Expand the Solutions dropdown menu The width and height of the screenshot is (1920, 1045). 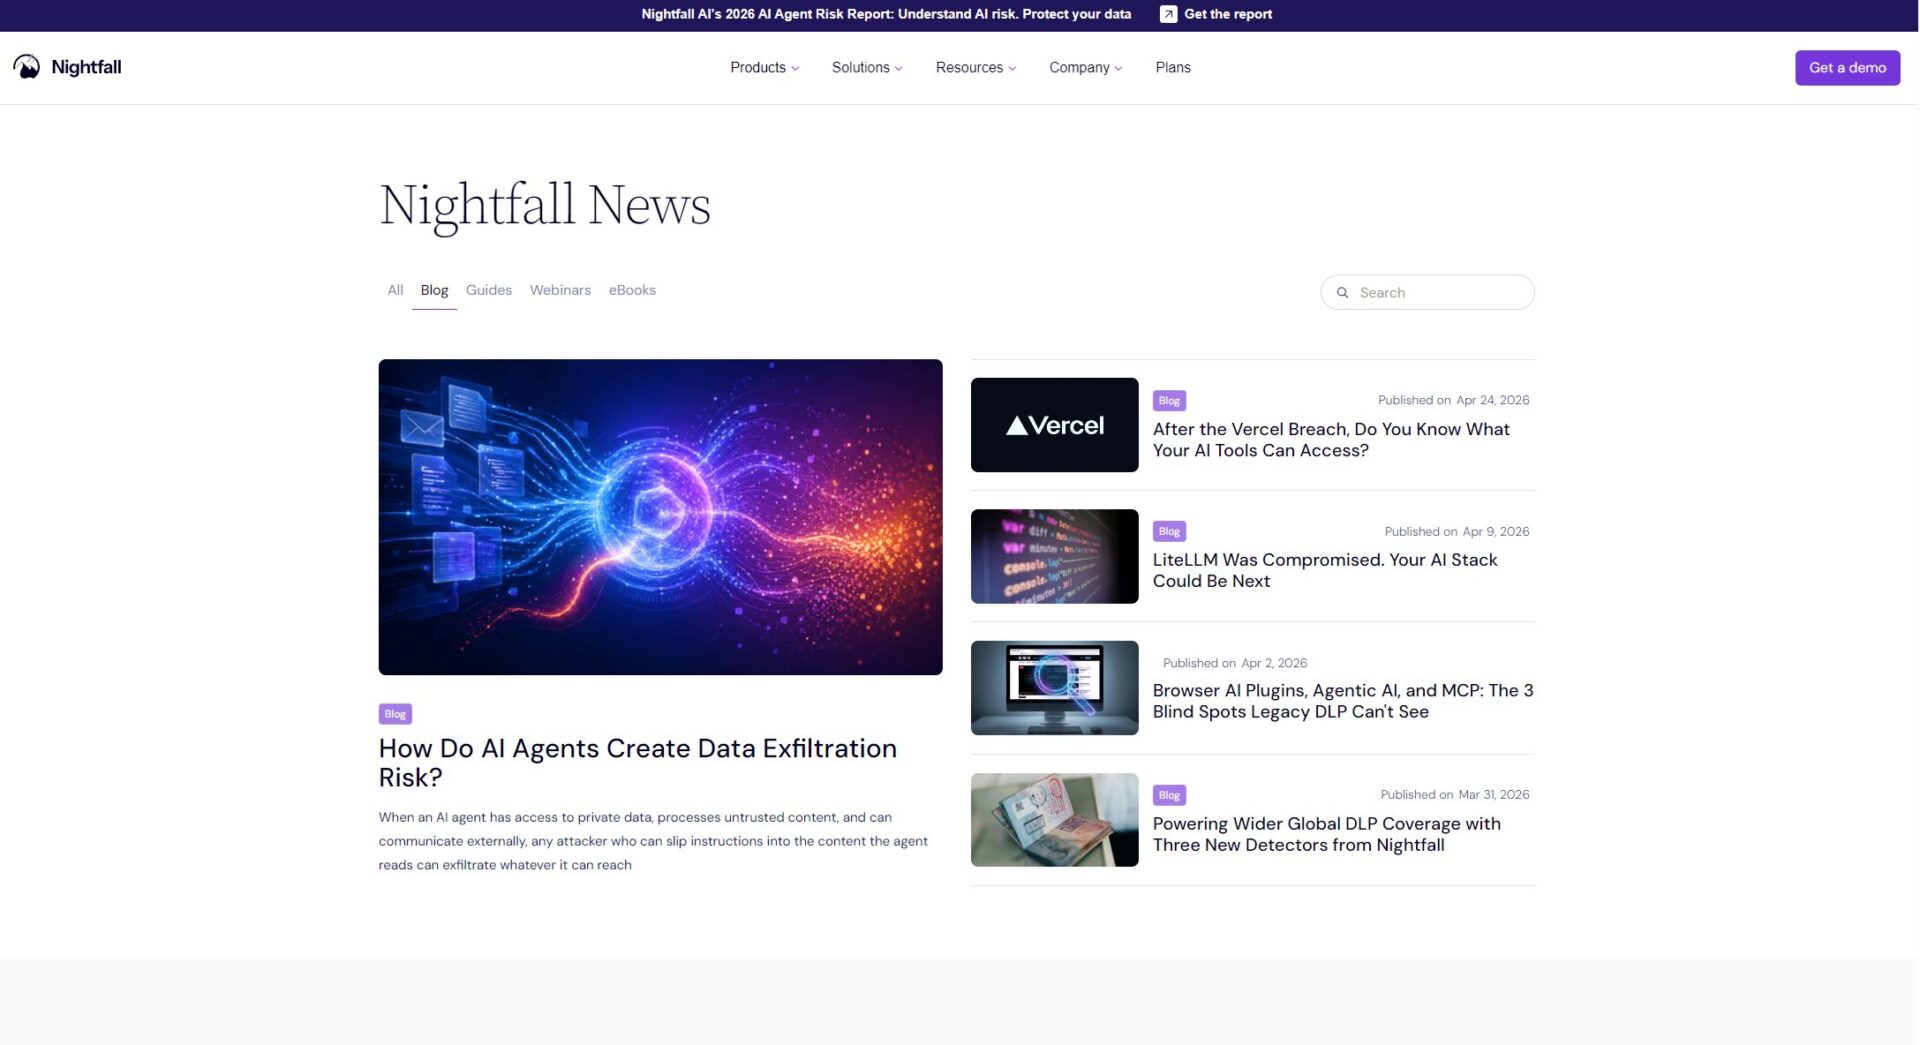[x=867, y=68]
